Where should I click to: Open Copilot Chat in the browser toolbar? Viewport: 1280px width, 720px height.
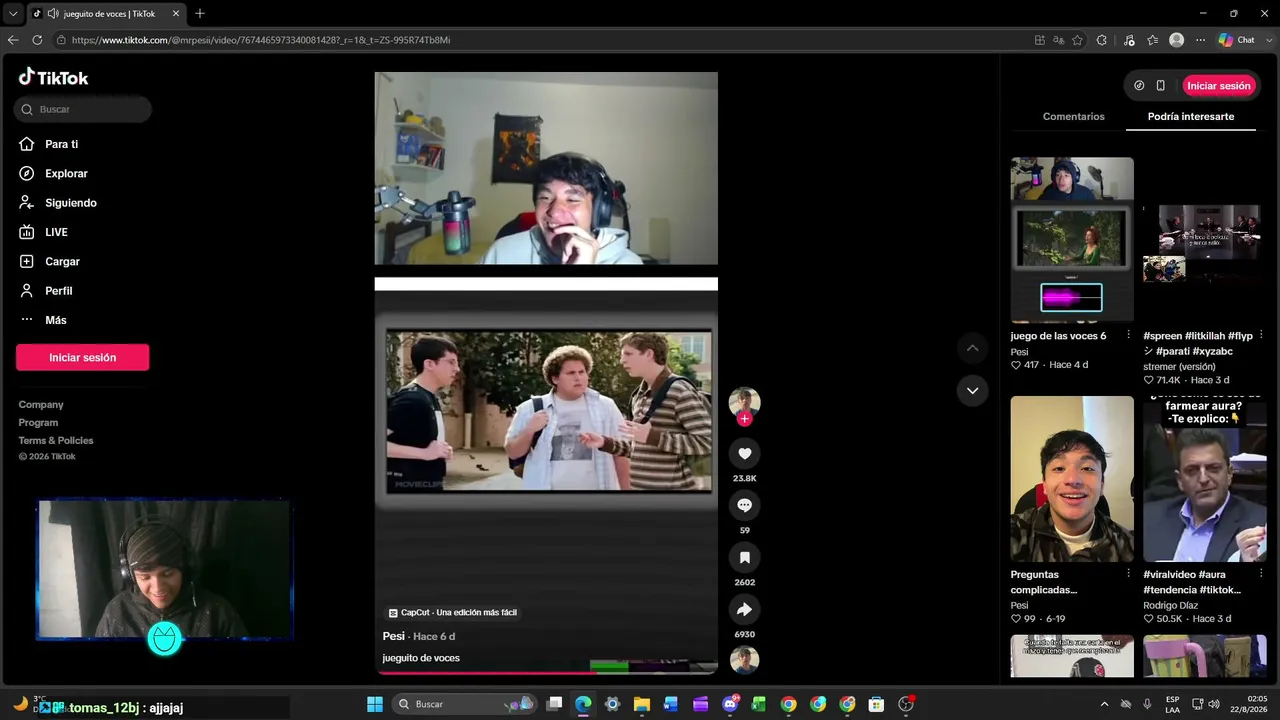point(1237,40)
